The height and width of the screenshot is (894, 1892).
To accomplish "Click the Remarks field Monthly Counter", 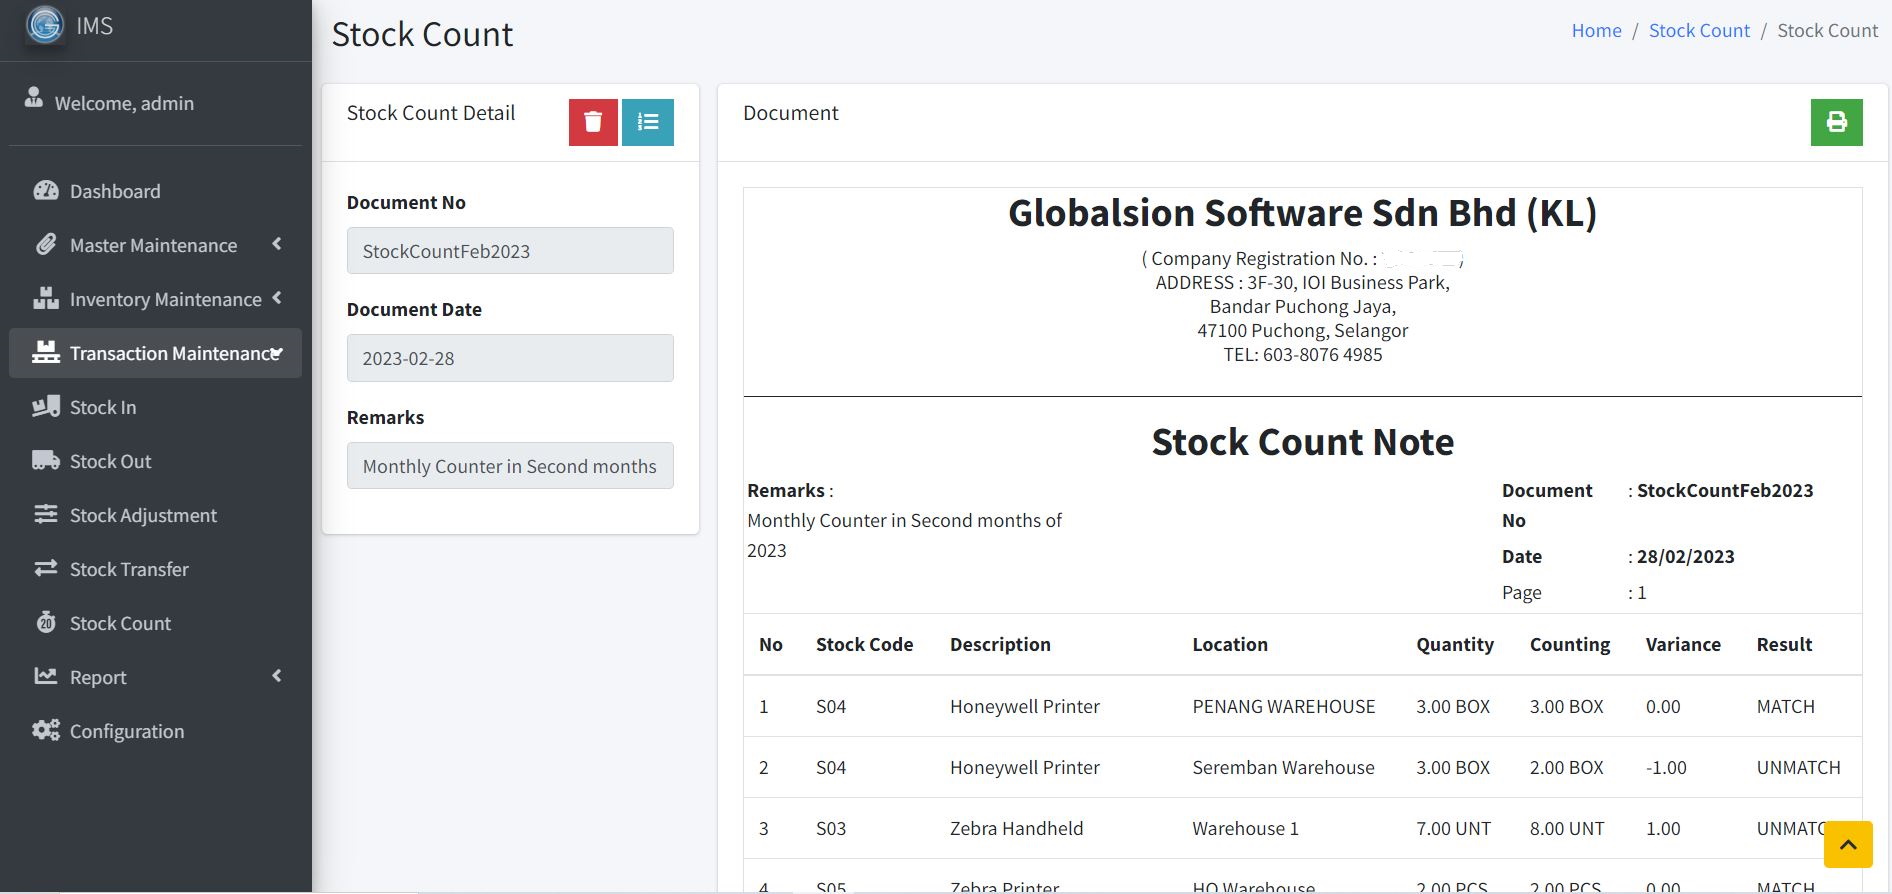I will [510, 465].
